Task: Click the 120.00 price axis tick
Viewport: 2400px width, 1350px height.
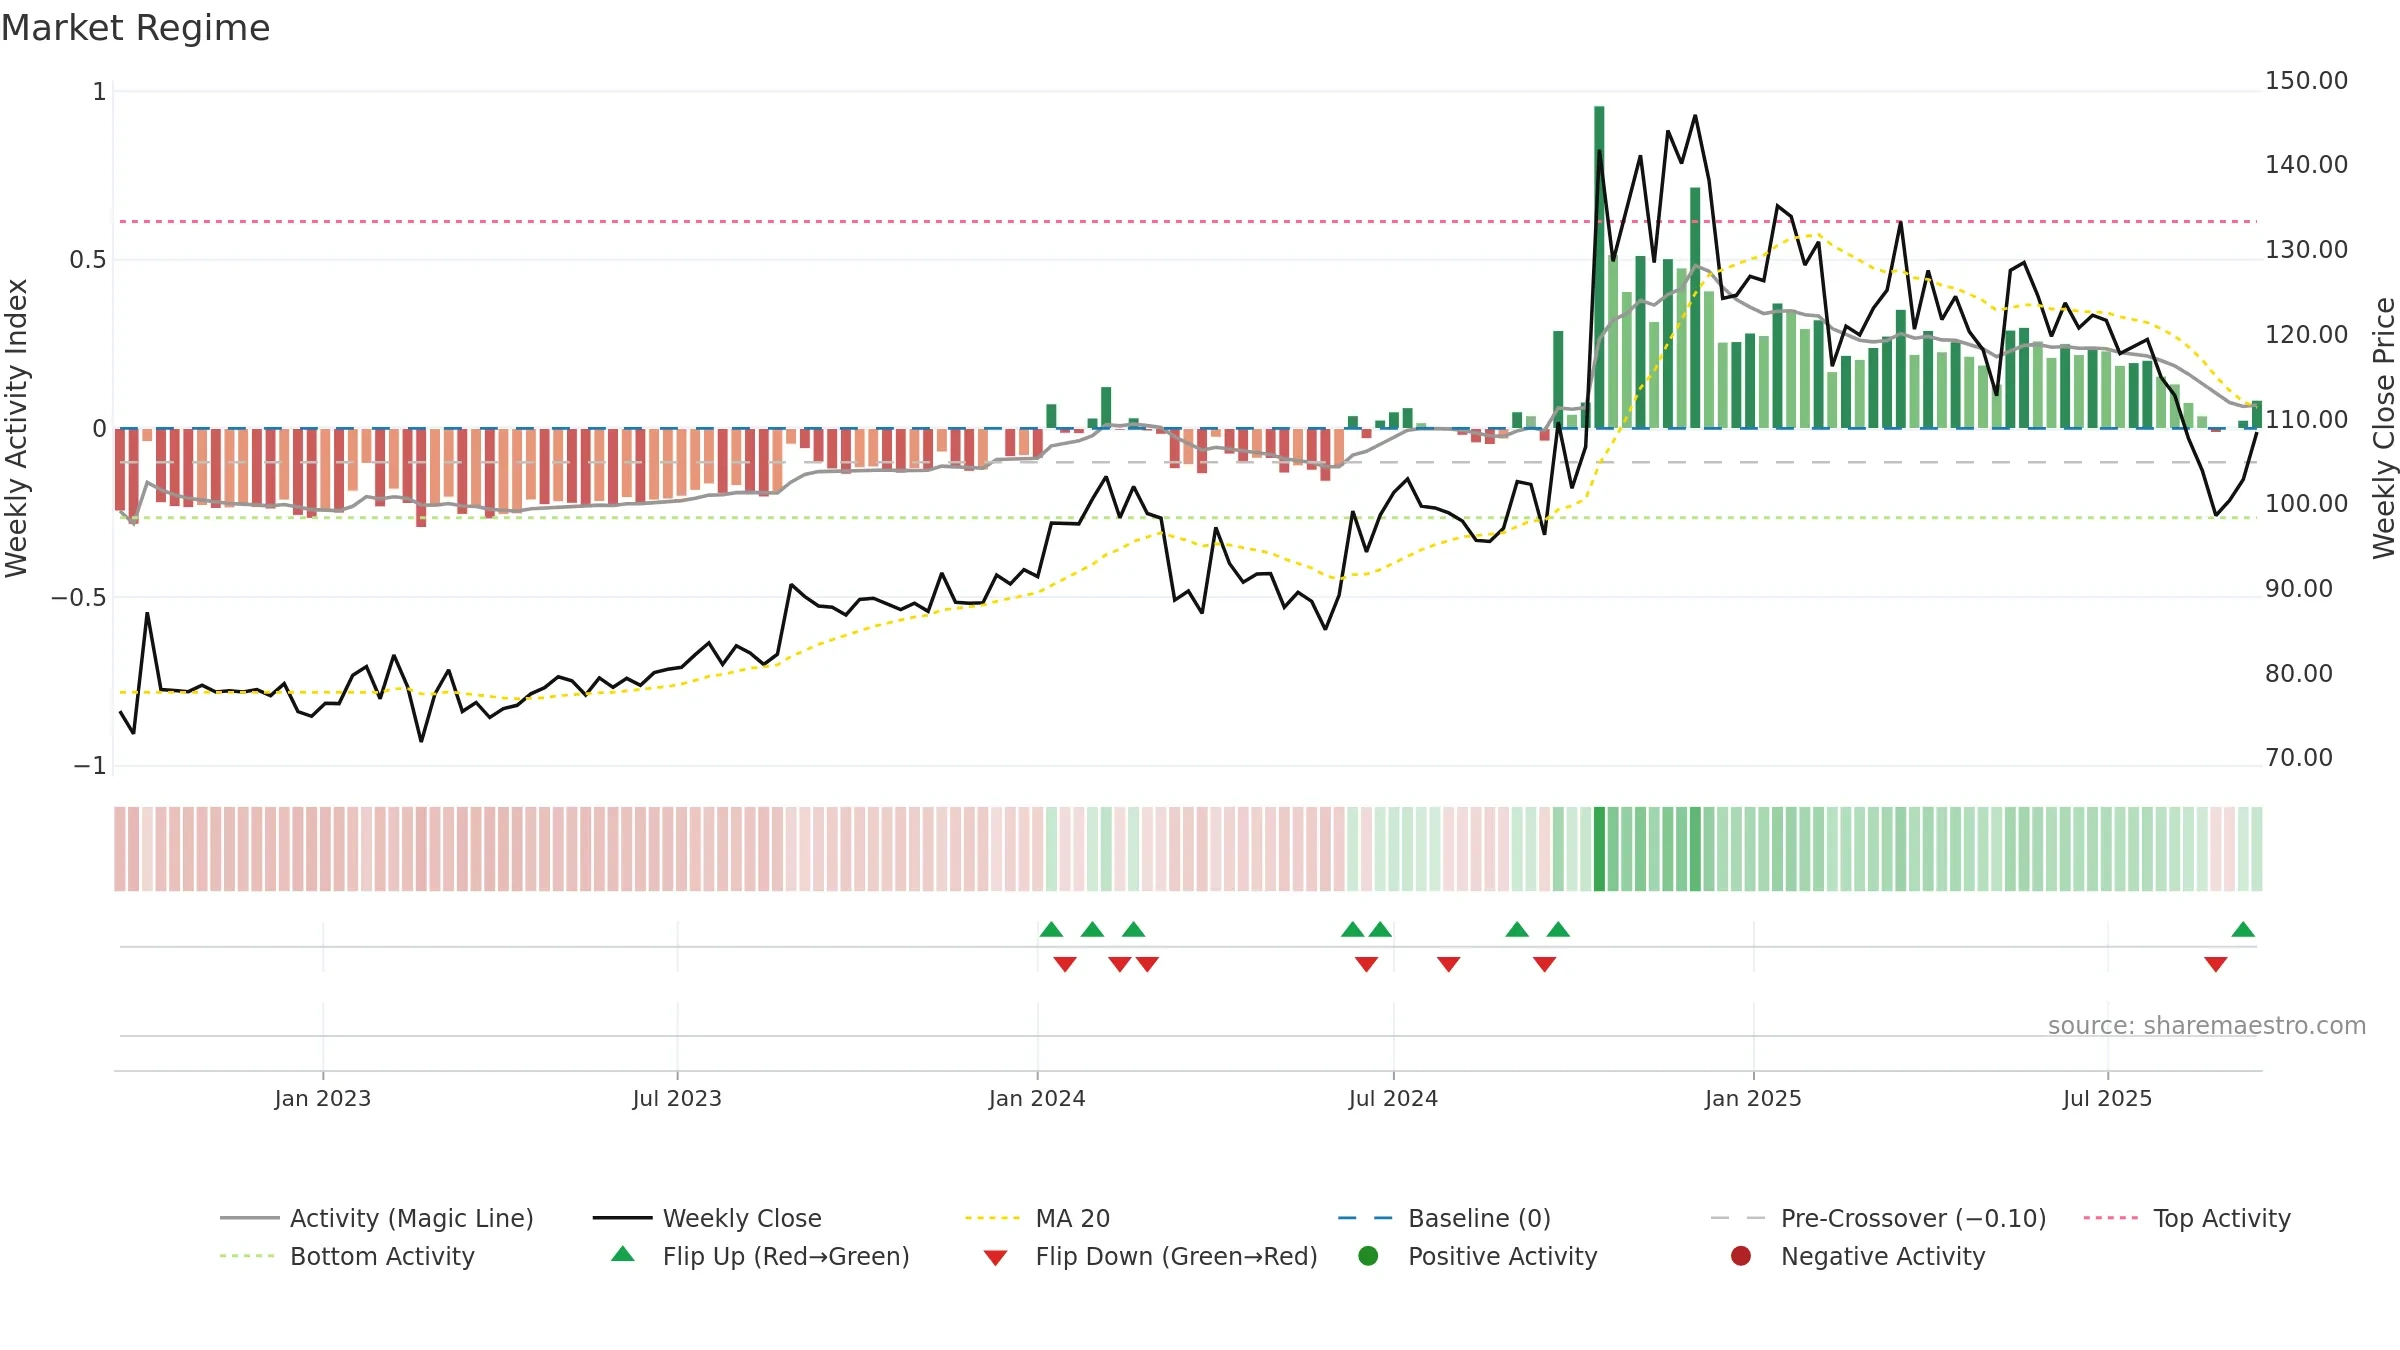Action: click(x=2306, y=334)
